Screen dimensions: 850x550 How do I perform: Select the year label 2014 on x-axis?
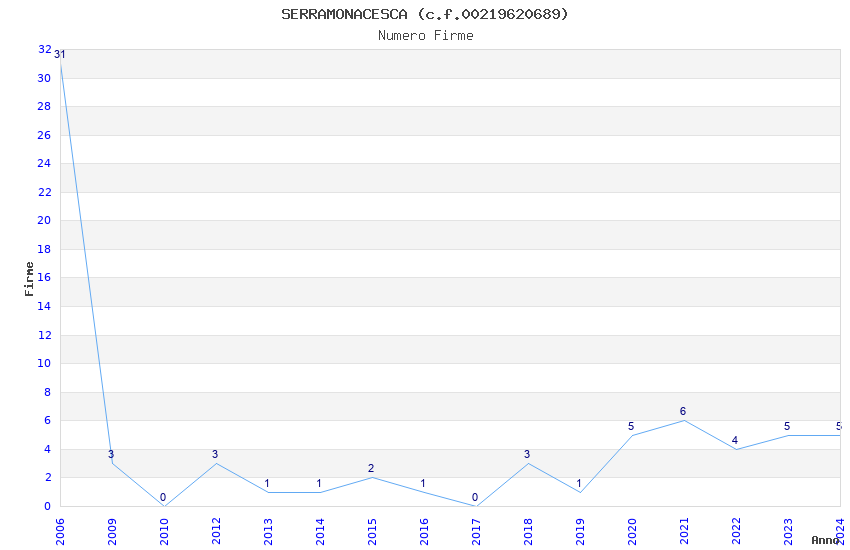click(x=320, y=531)
